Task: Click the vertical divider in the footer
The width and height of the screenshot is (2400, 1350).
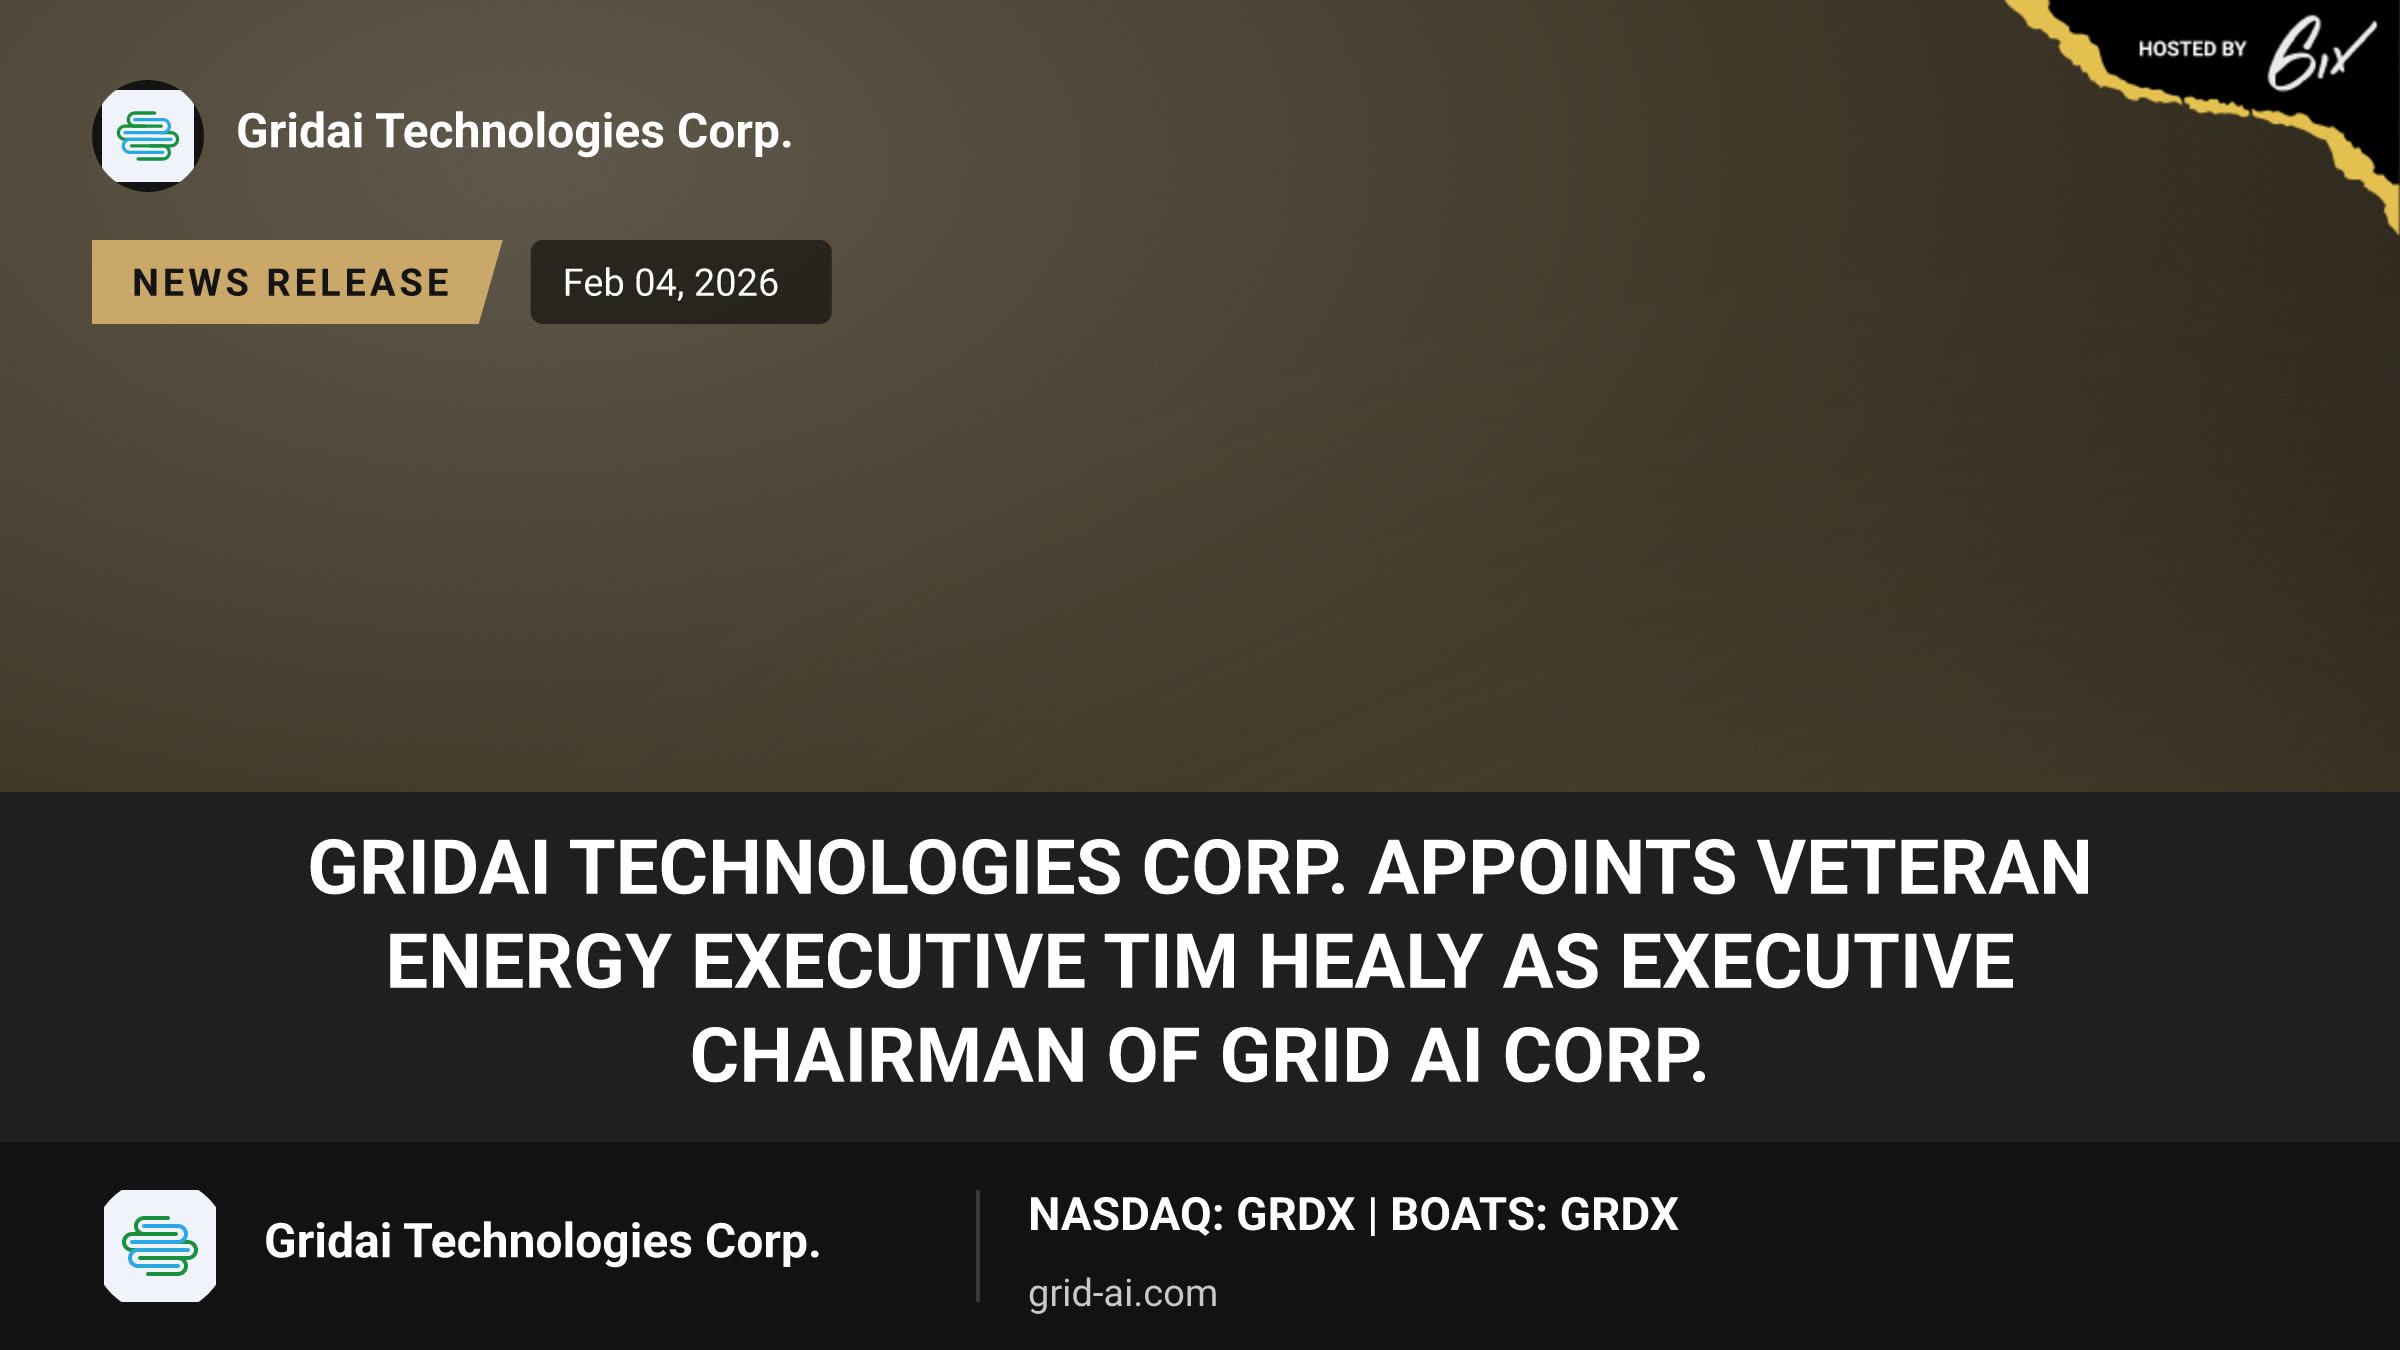Action: (x=977, y=1246)
